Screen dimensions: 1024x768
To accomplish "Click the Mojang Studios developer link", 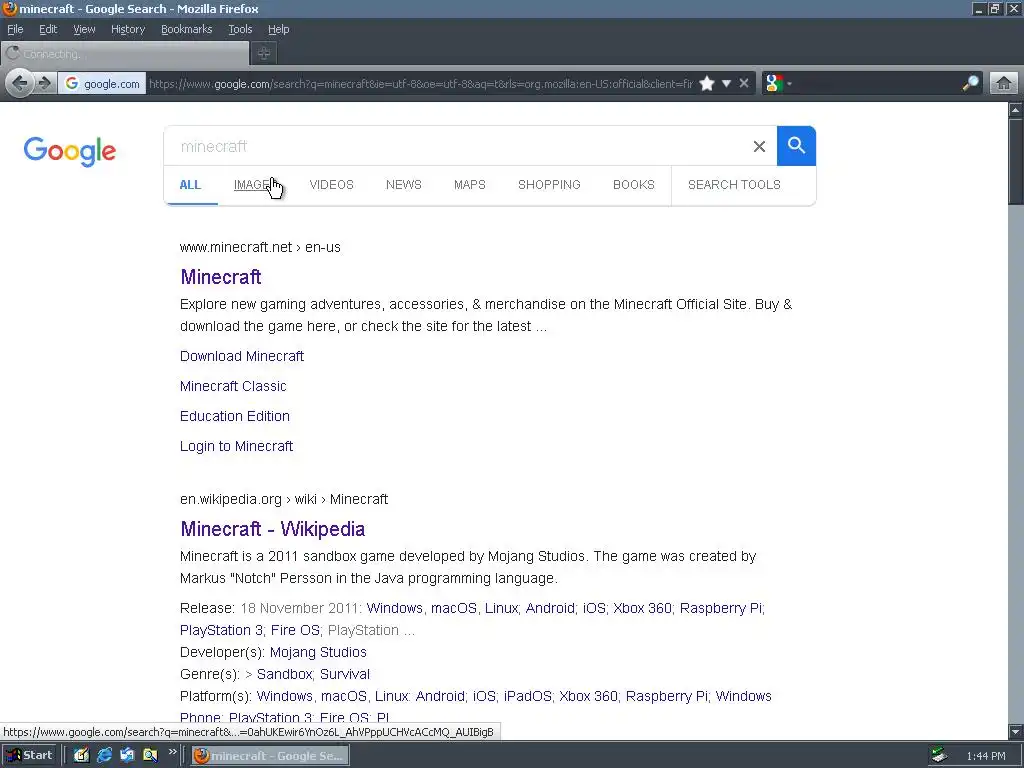I will (318, 652).
